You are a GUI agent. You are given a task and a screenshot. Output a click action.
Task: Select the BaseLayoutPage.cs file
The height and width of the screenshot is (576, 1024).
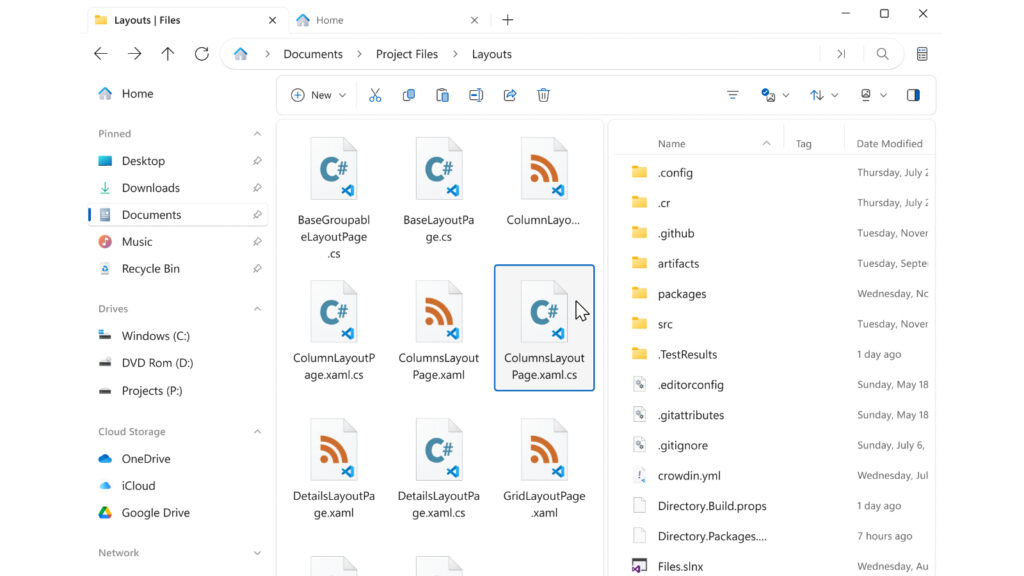coord(439,191)
